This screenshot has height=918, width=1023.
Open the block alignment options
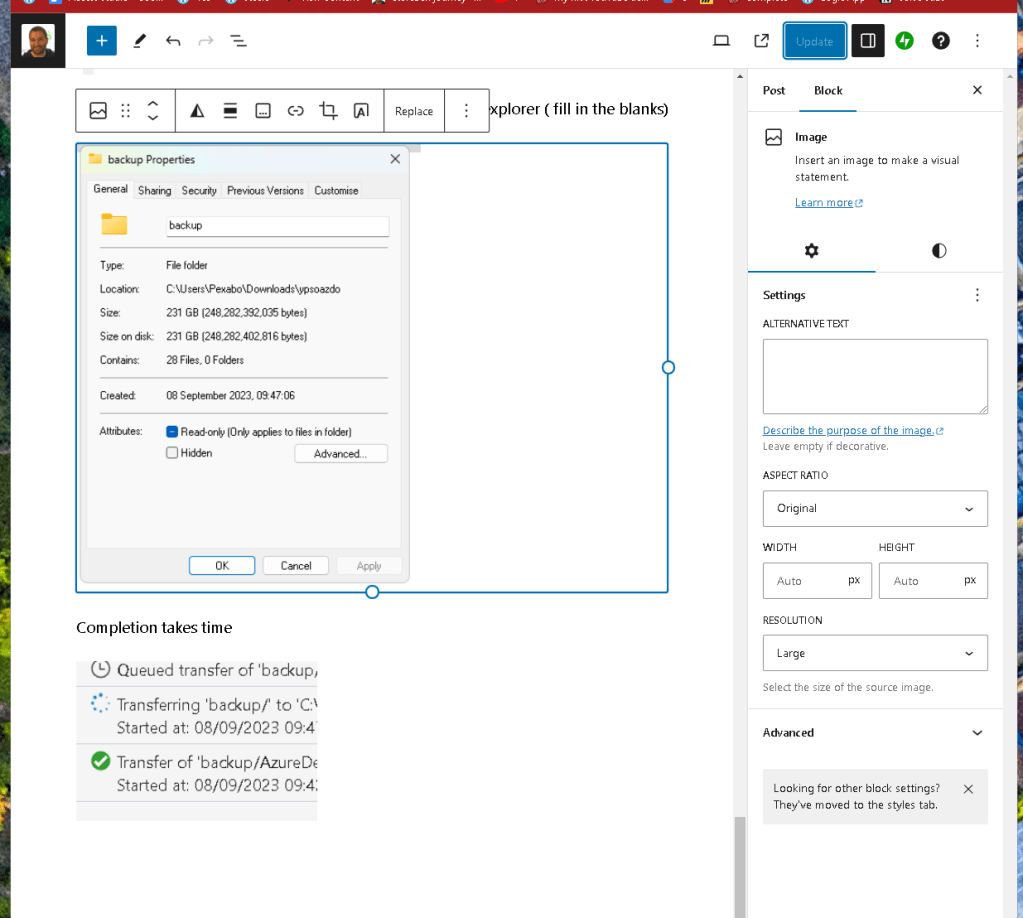pos(230,111)
